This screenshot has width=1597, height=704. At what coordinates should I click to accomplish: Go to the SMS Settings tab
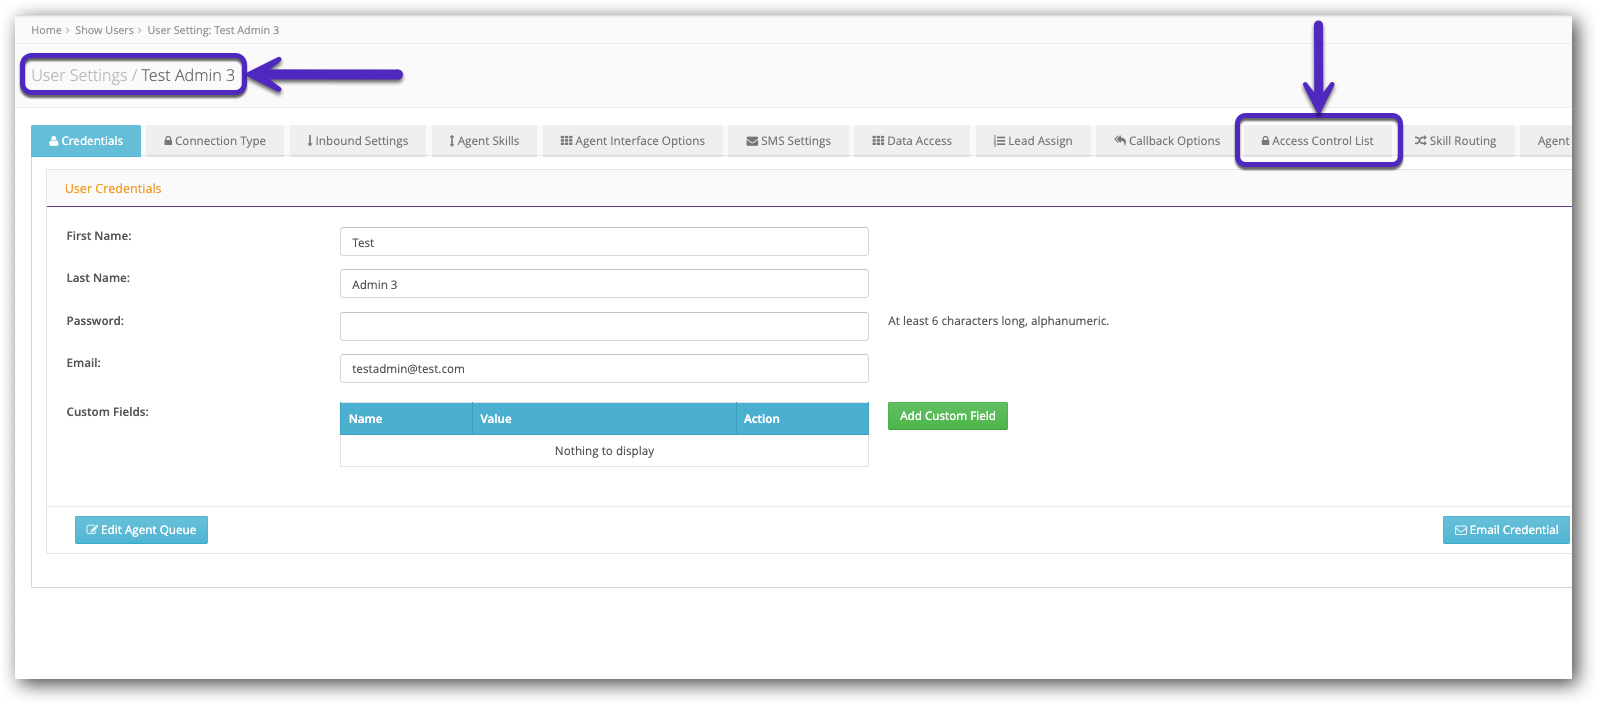pyautogui.click(x=788, y=141)
